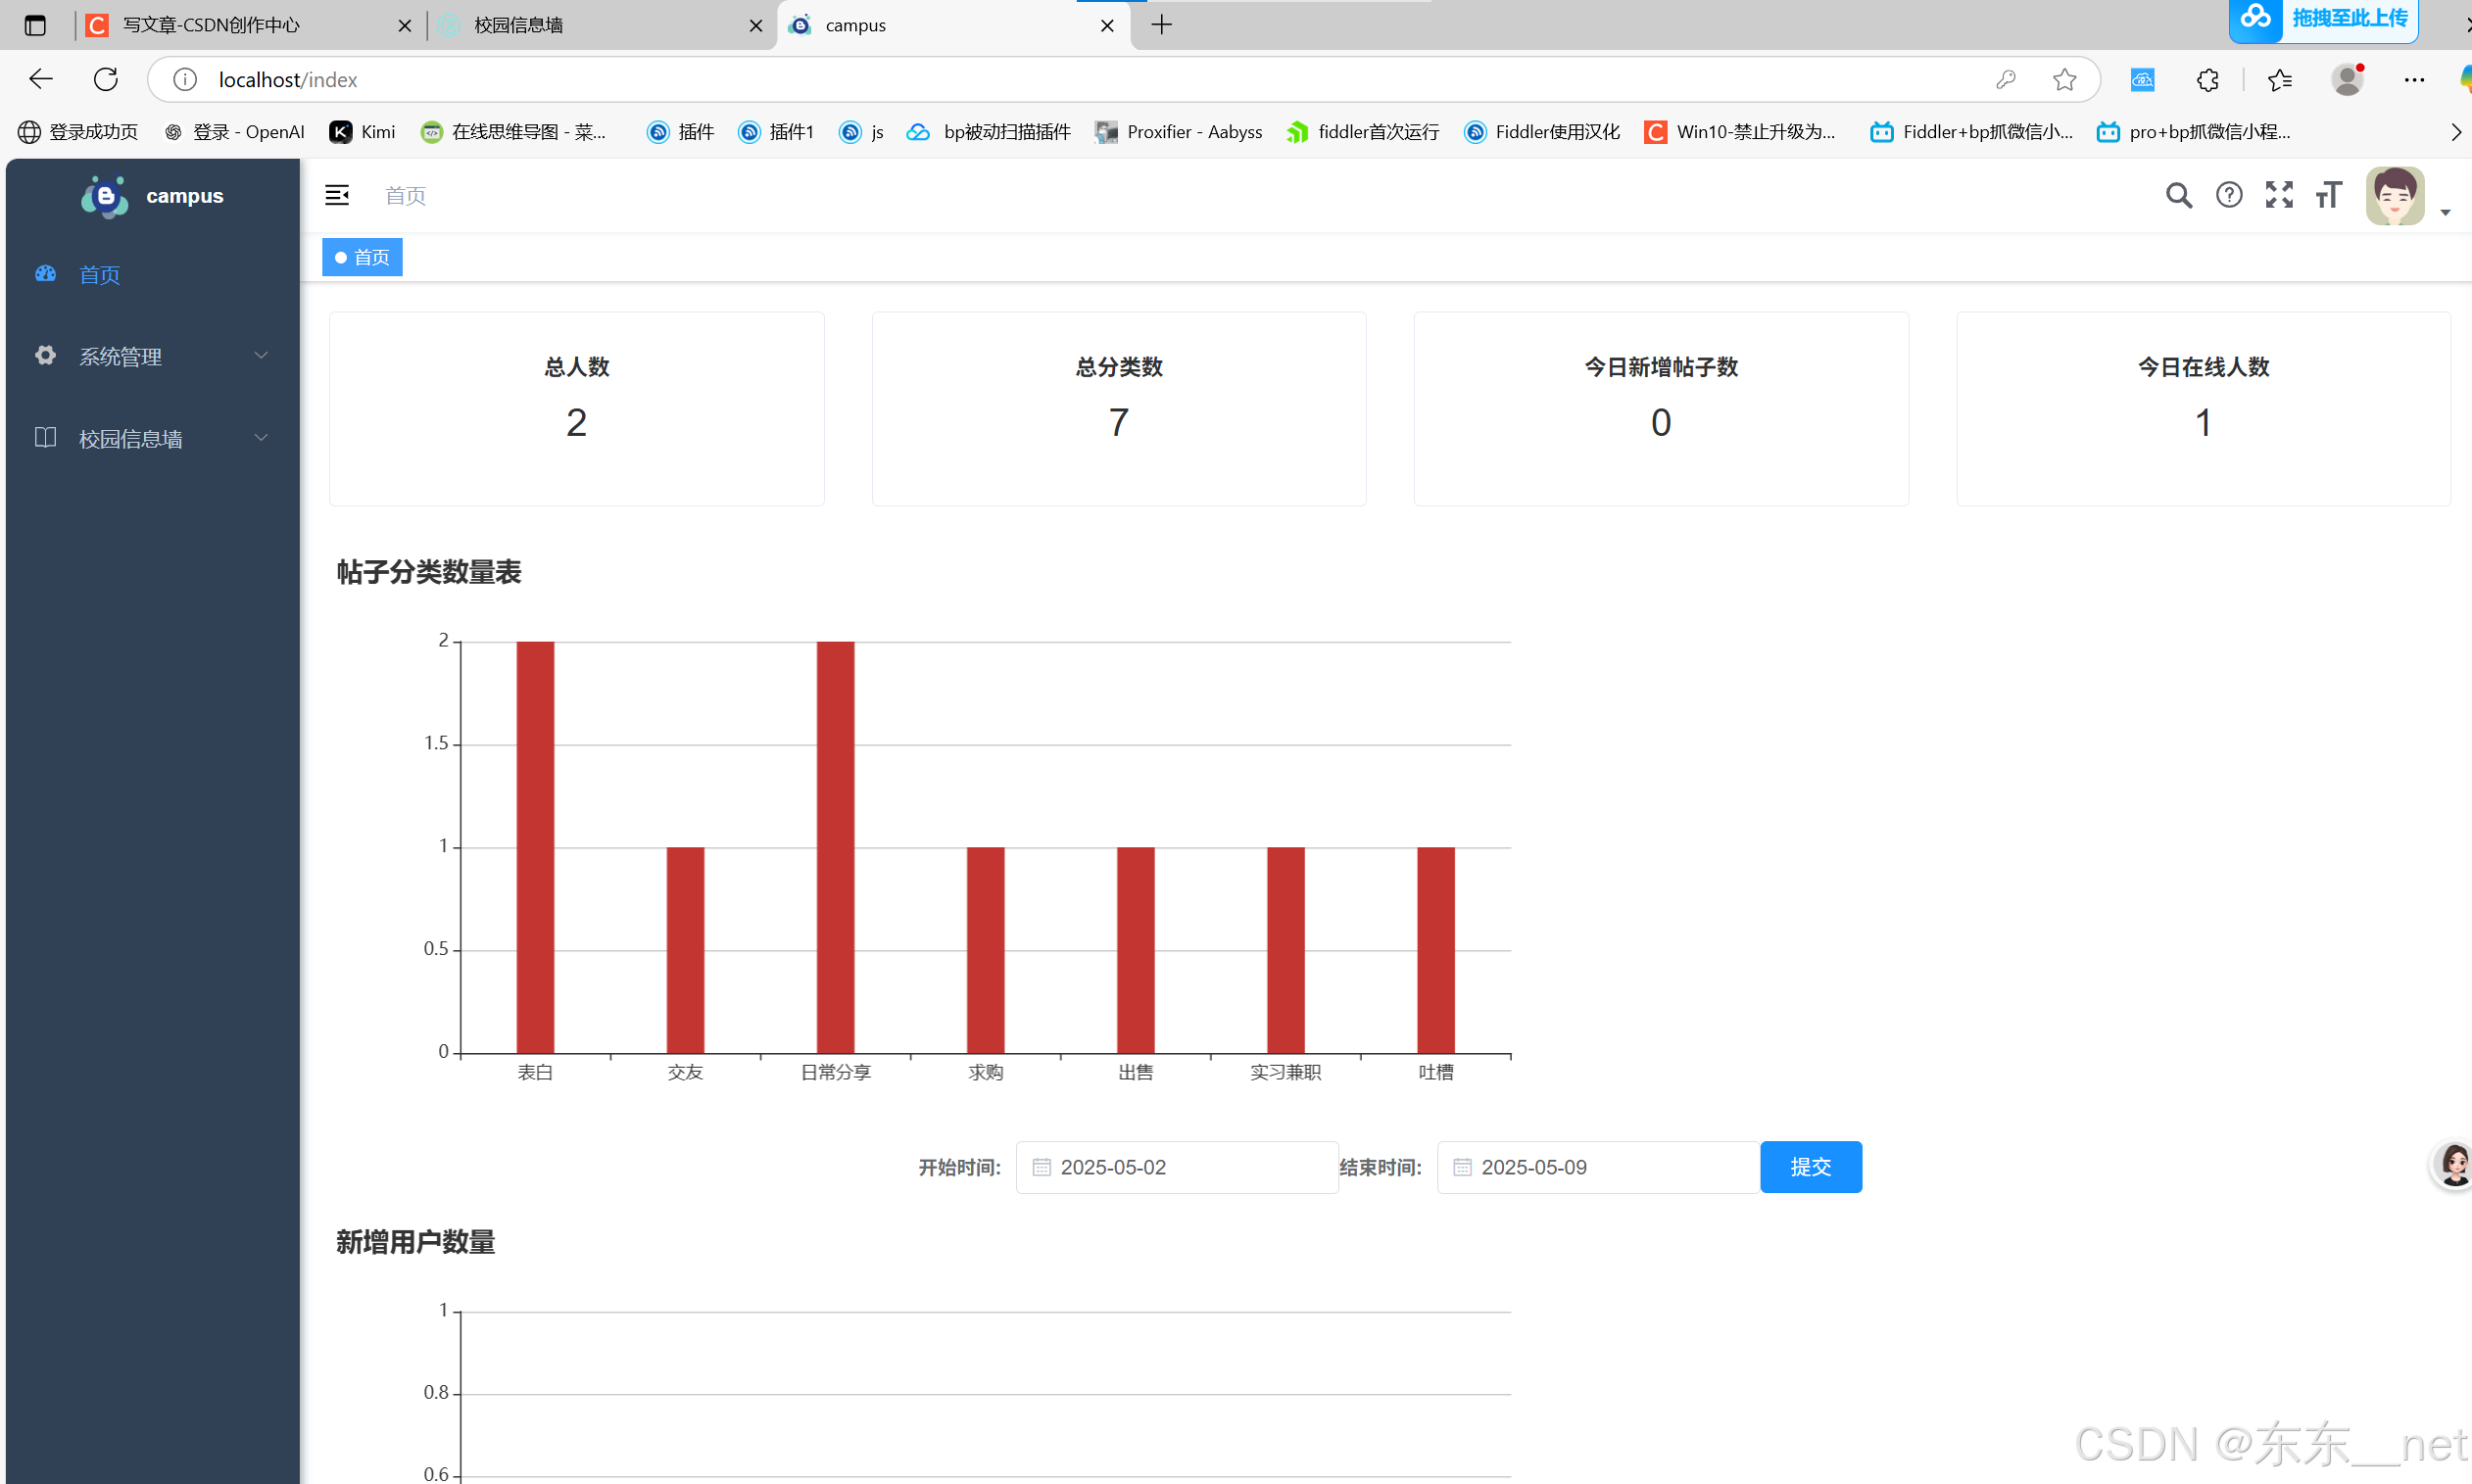Open the header search magnifier icon

coord(2178,195)
